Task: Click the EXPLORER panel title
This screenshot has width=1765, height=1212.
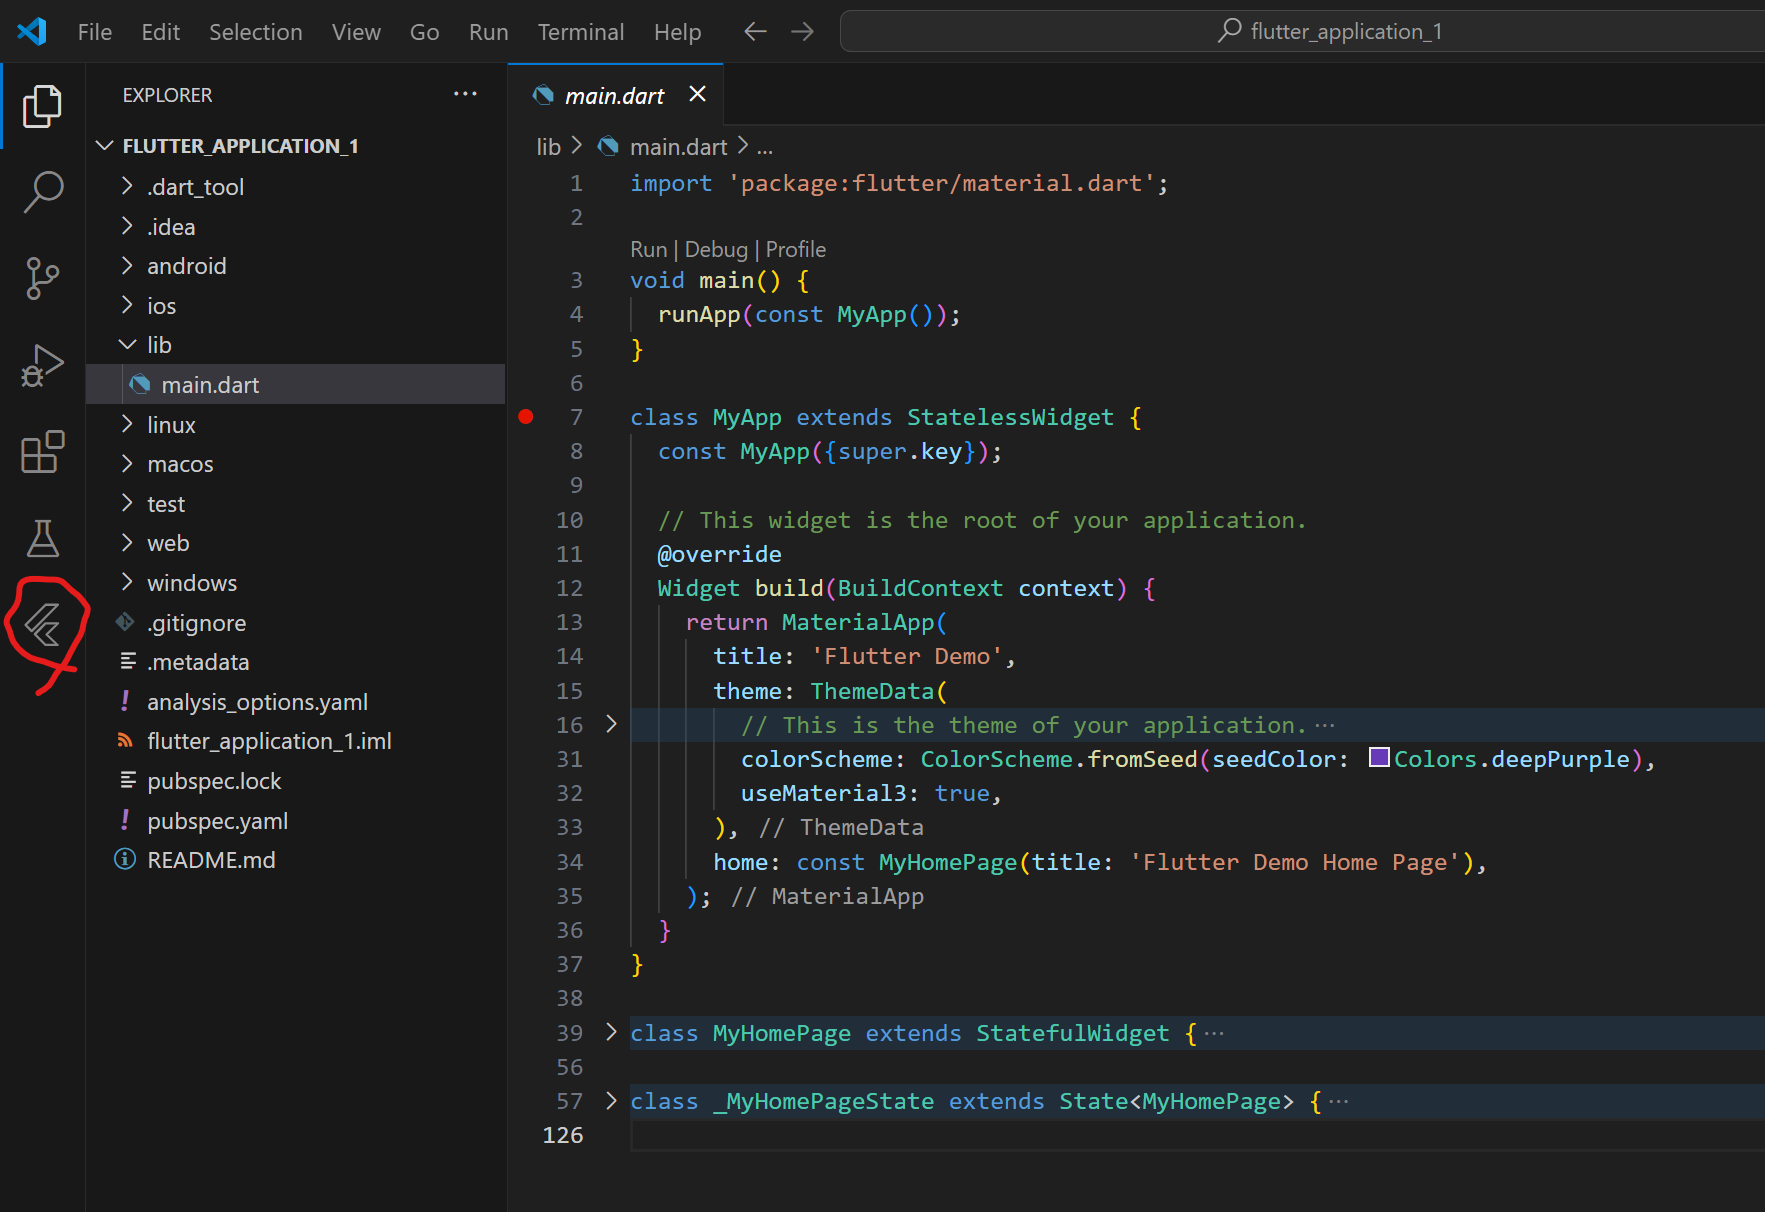Action: [167, 95]
